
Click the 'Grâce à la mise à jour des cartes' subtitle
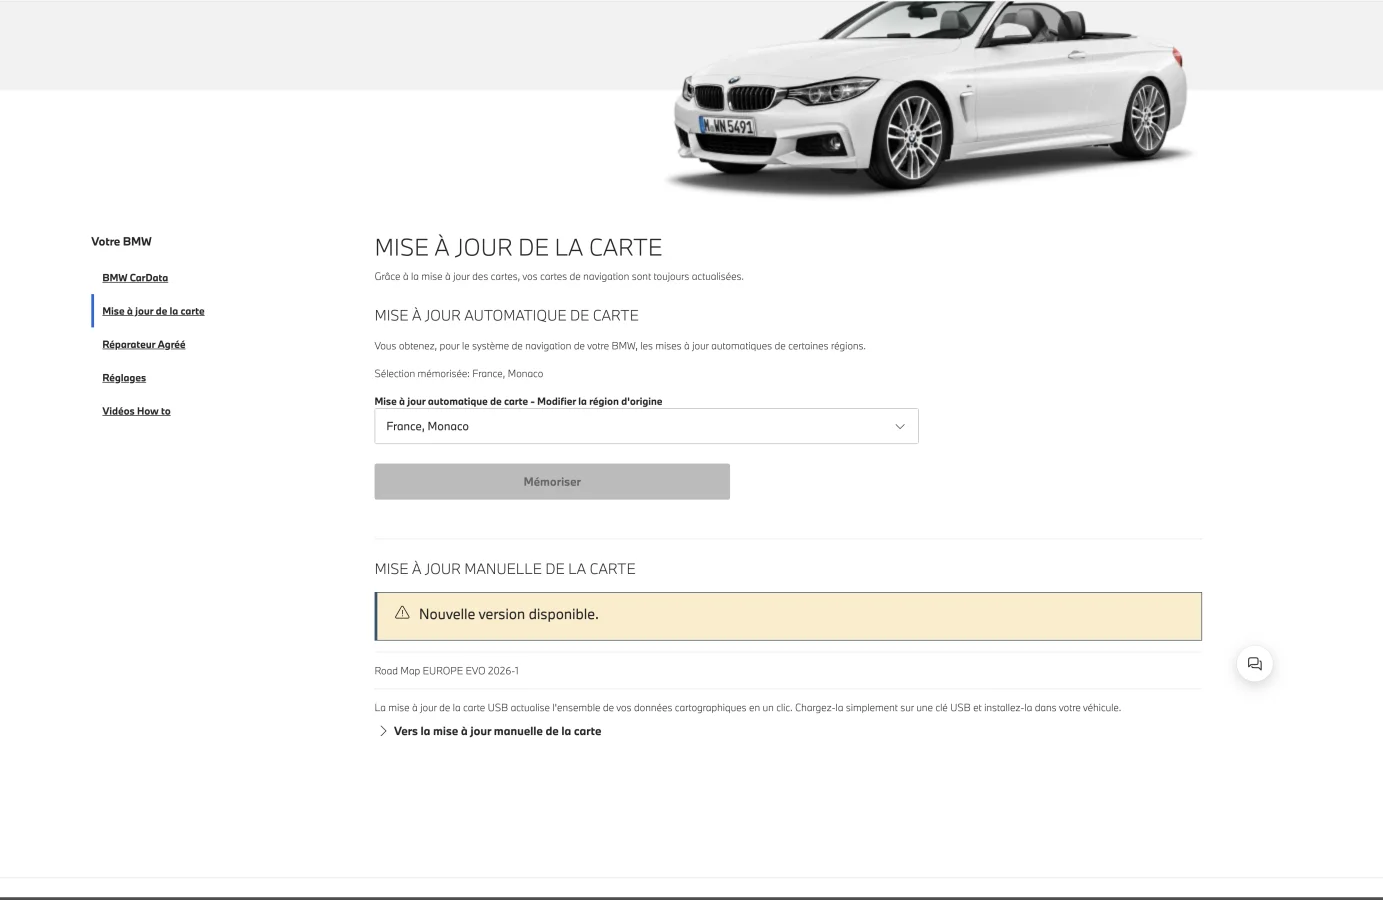(559, 277)
